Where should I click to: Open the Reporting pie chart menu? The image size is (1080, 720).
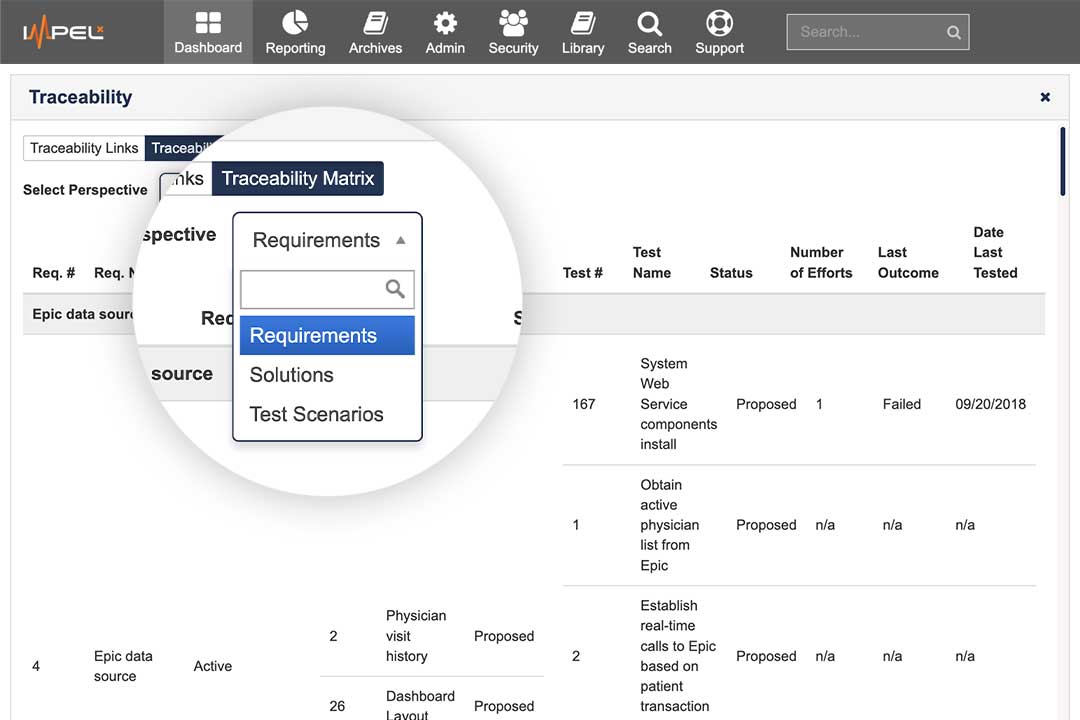pos(295,32)
